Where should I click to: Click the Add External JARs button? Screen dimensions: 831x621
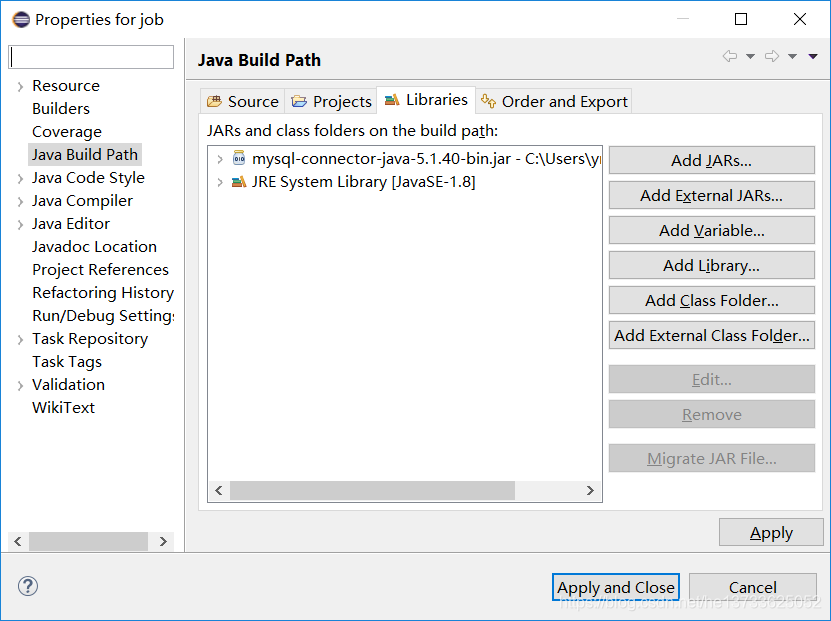pyautogui.click(x=711, y=196)
